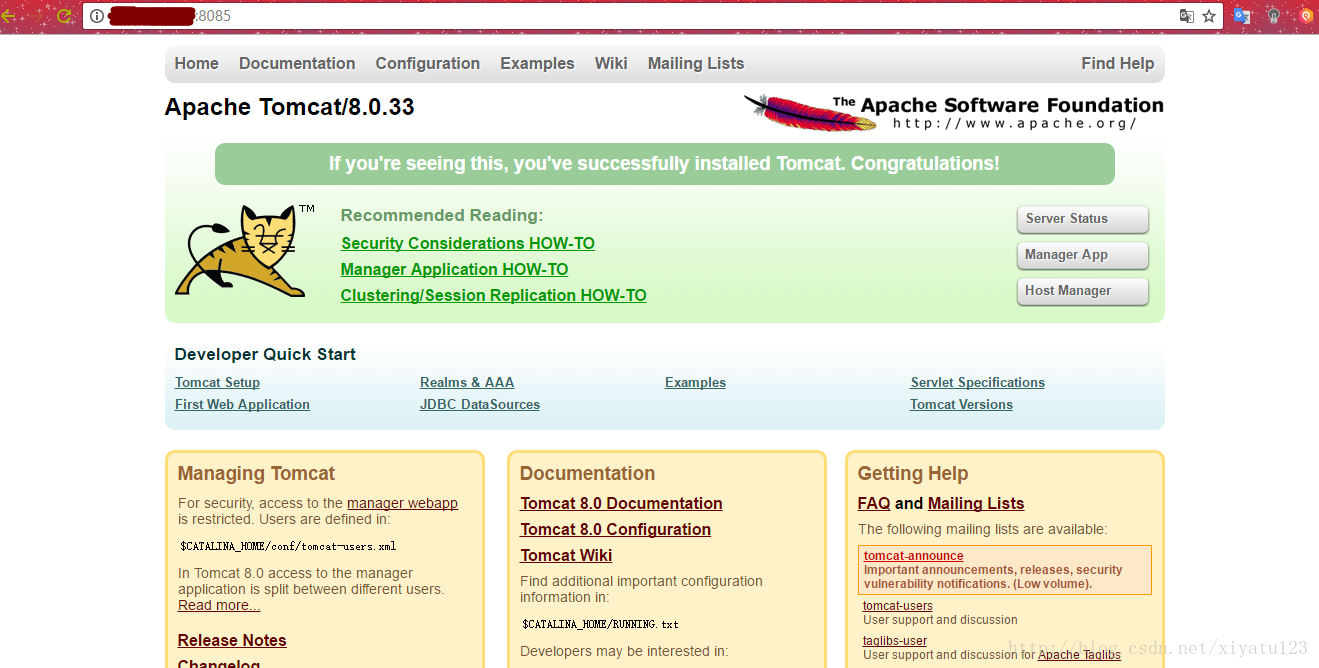The width and height of the screenshot is (1319, 668).
Task: Click the $CATALINA_HOME/RUNNING.txt path text
Action: 600,624
